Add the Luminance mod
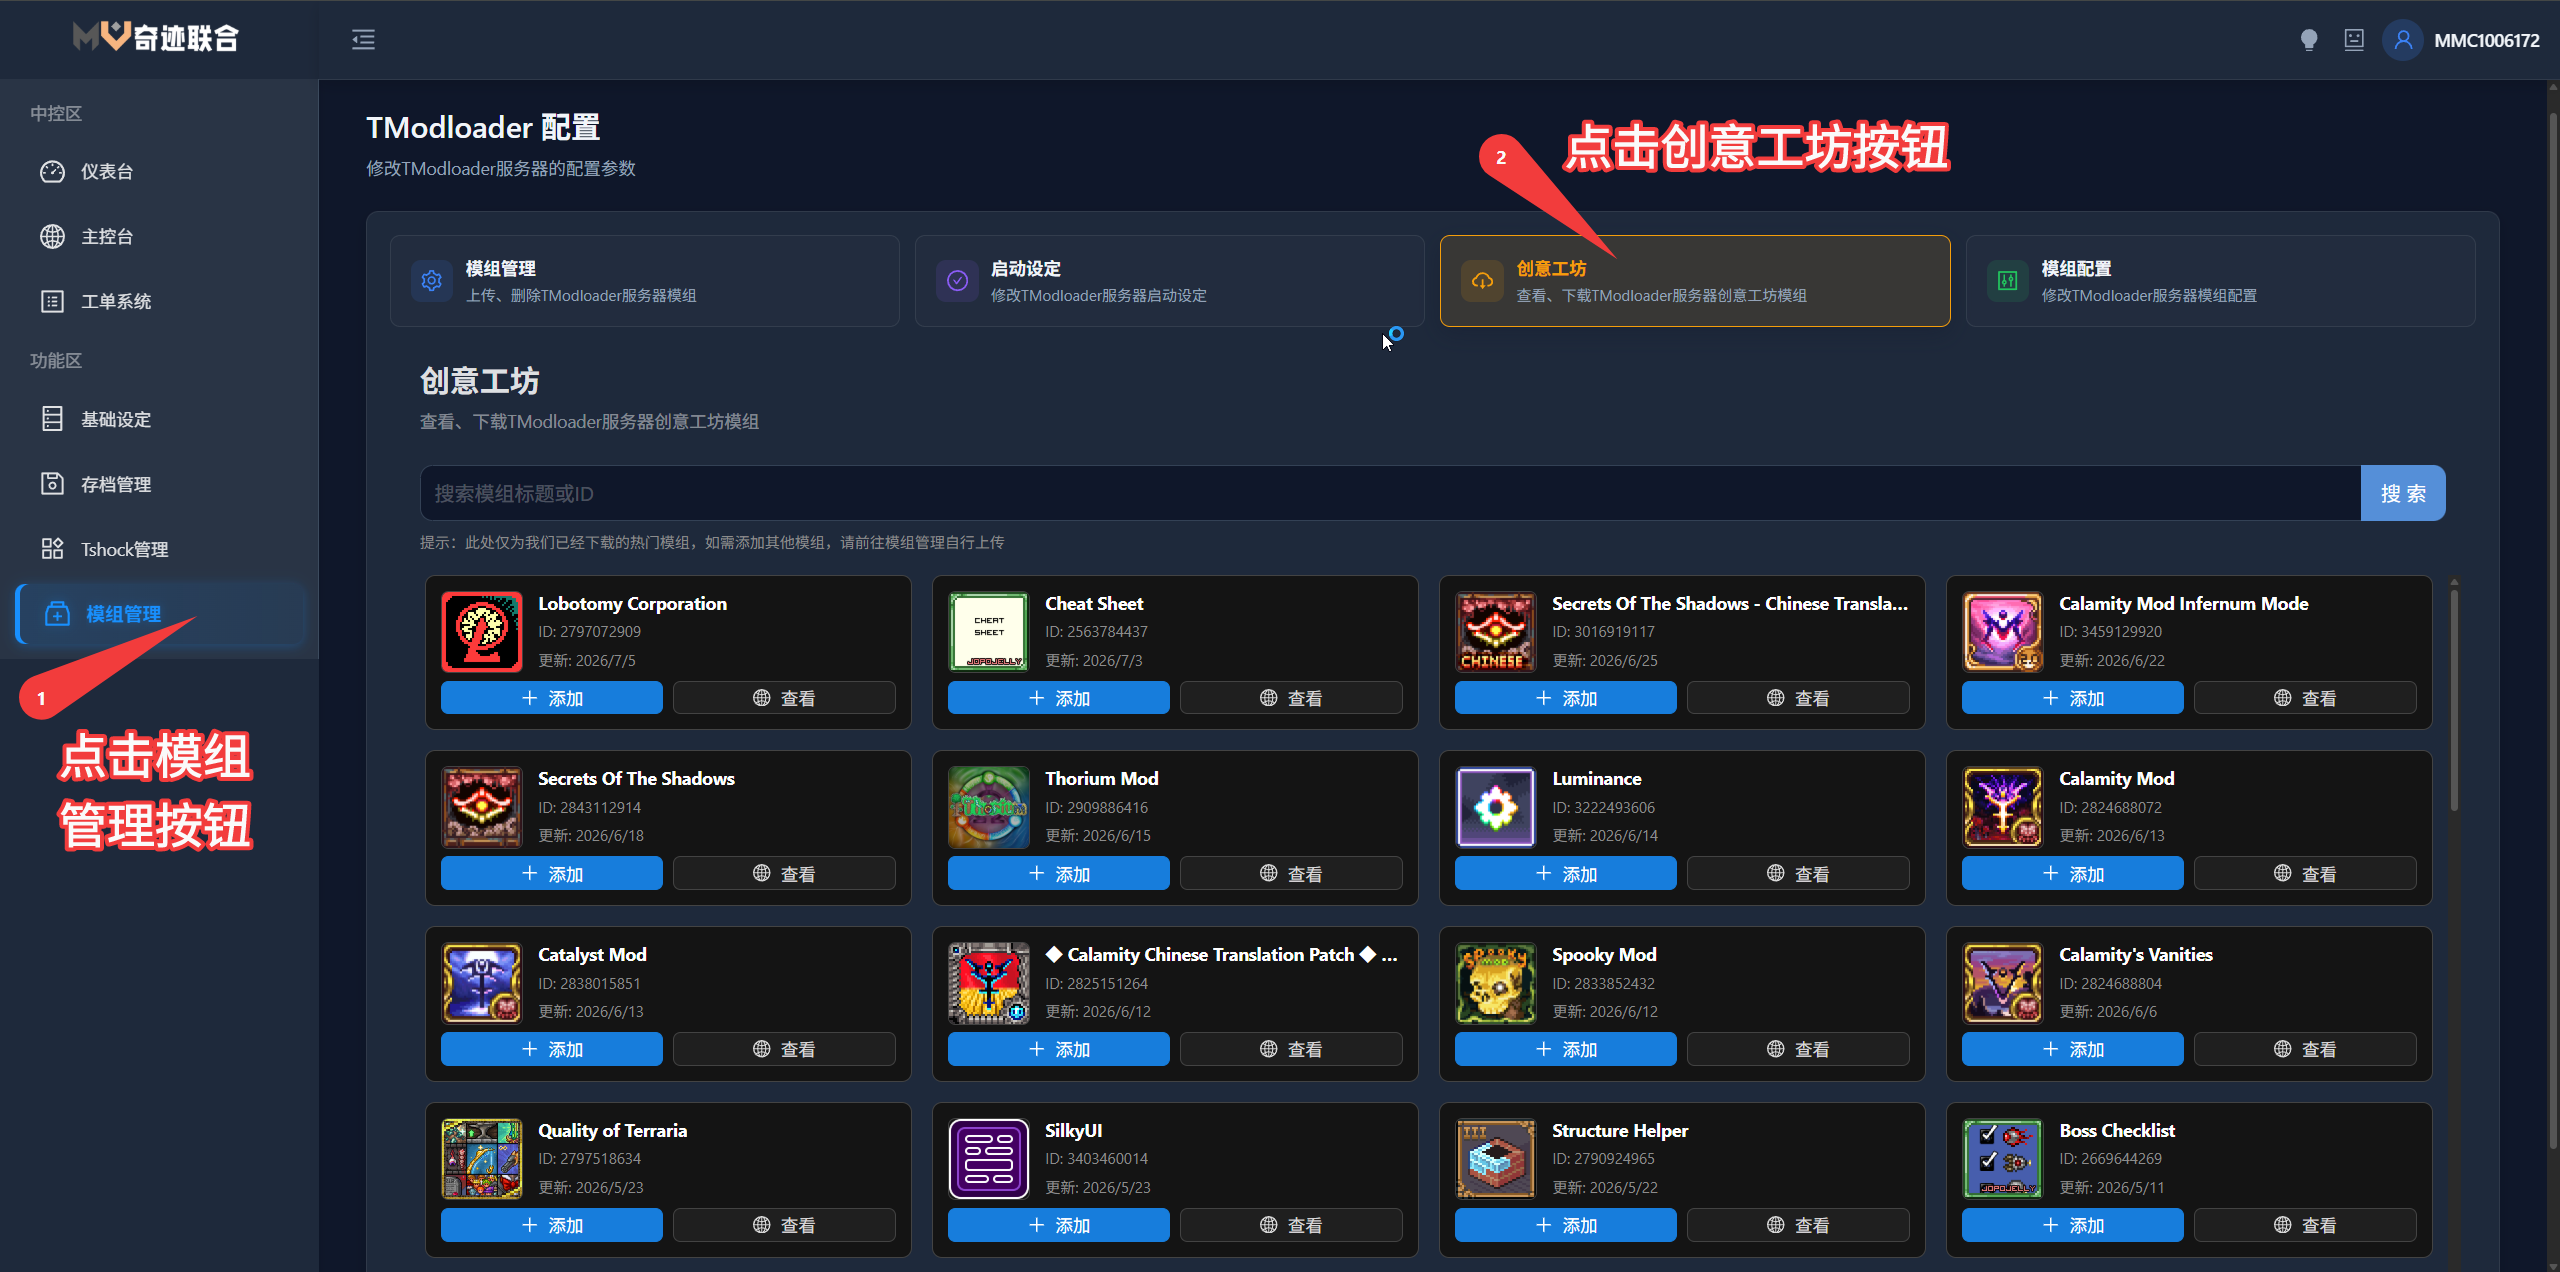The height and width of the screenshot is (1272, 2560). (1566, 874)
